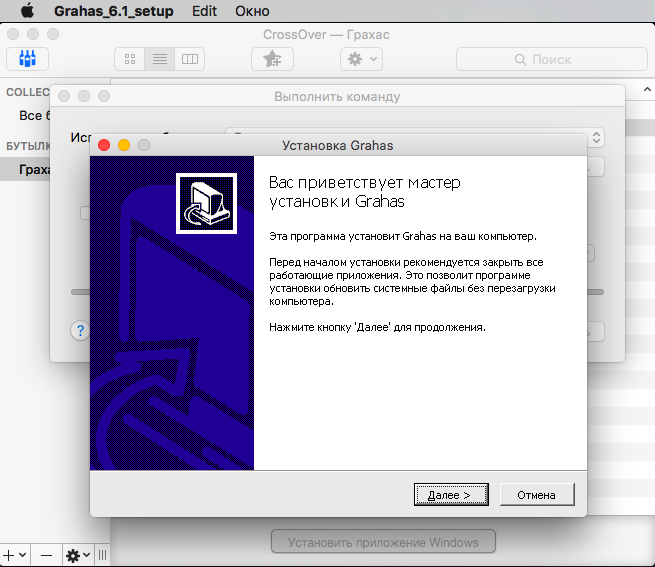Open the Edit menu
655x567 pixels.
(x=204, y=10)
